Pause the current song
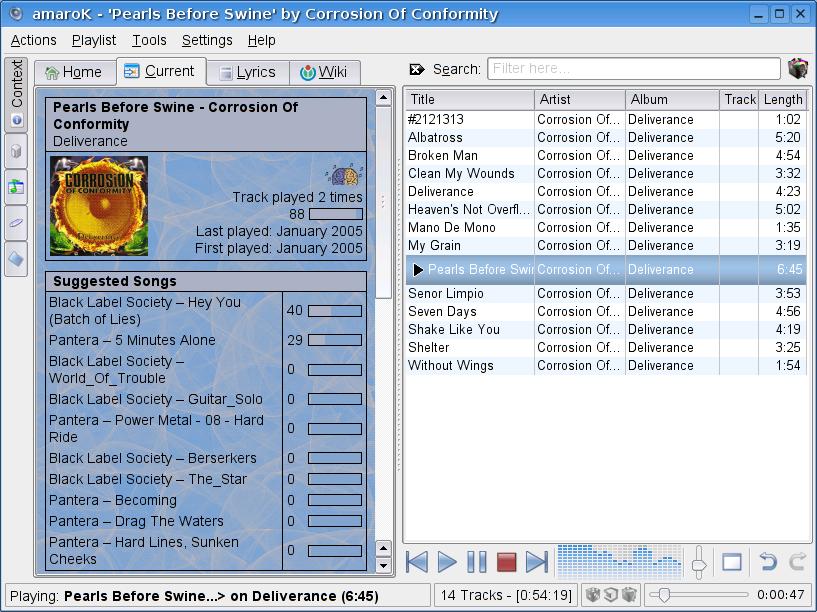 click(477, 562)
